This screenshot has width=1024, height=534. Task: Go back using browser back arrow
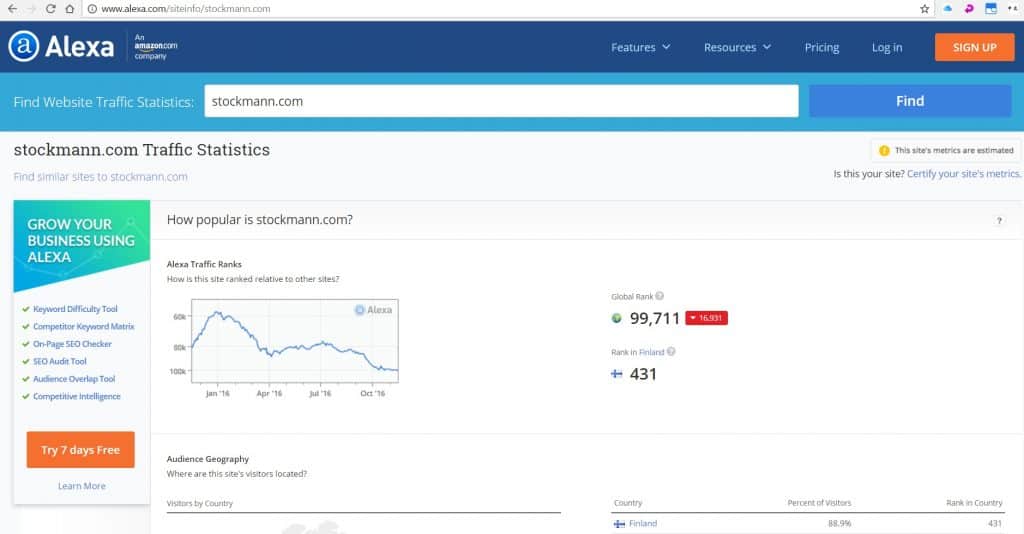tap(12, 8)
